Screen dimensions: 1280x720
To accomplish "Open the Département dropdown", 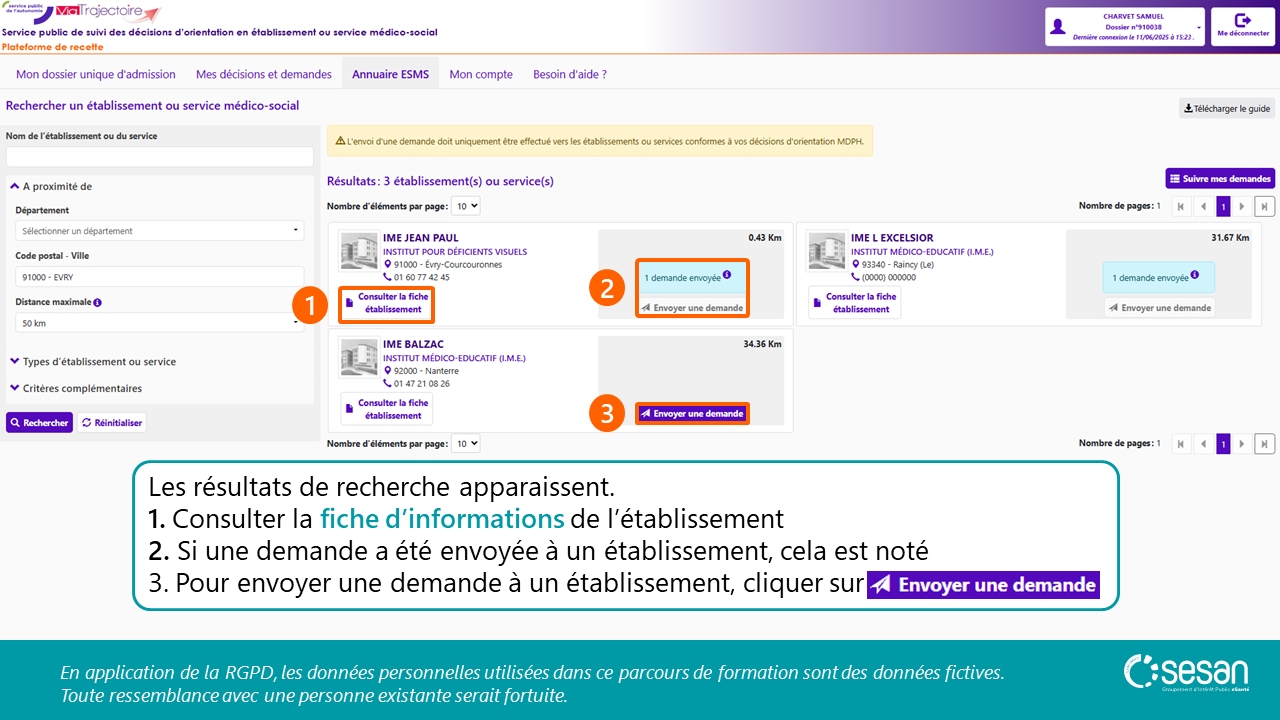I will [x=160, y=231].
